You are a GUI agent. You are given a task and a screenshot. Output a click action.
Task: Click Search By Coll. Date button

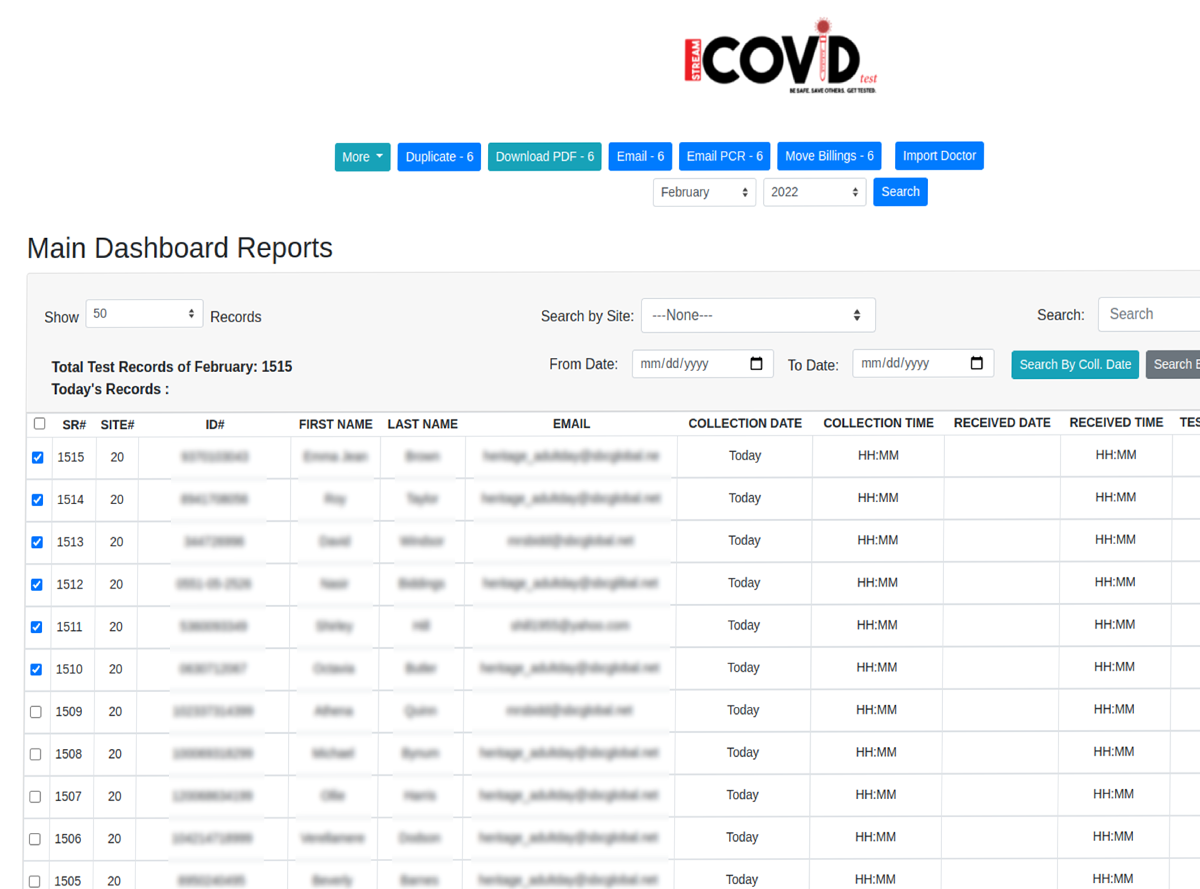pyautogui.click(x=1074, y=365)
